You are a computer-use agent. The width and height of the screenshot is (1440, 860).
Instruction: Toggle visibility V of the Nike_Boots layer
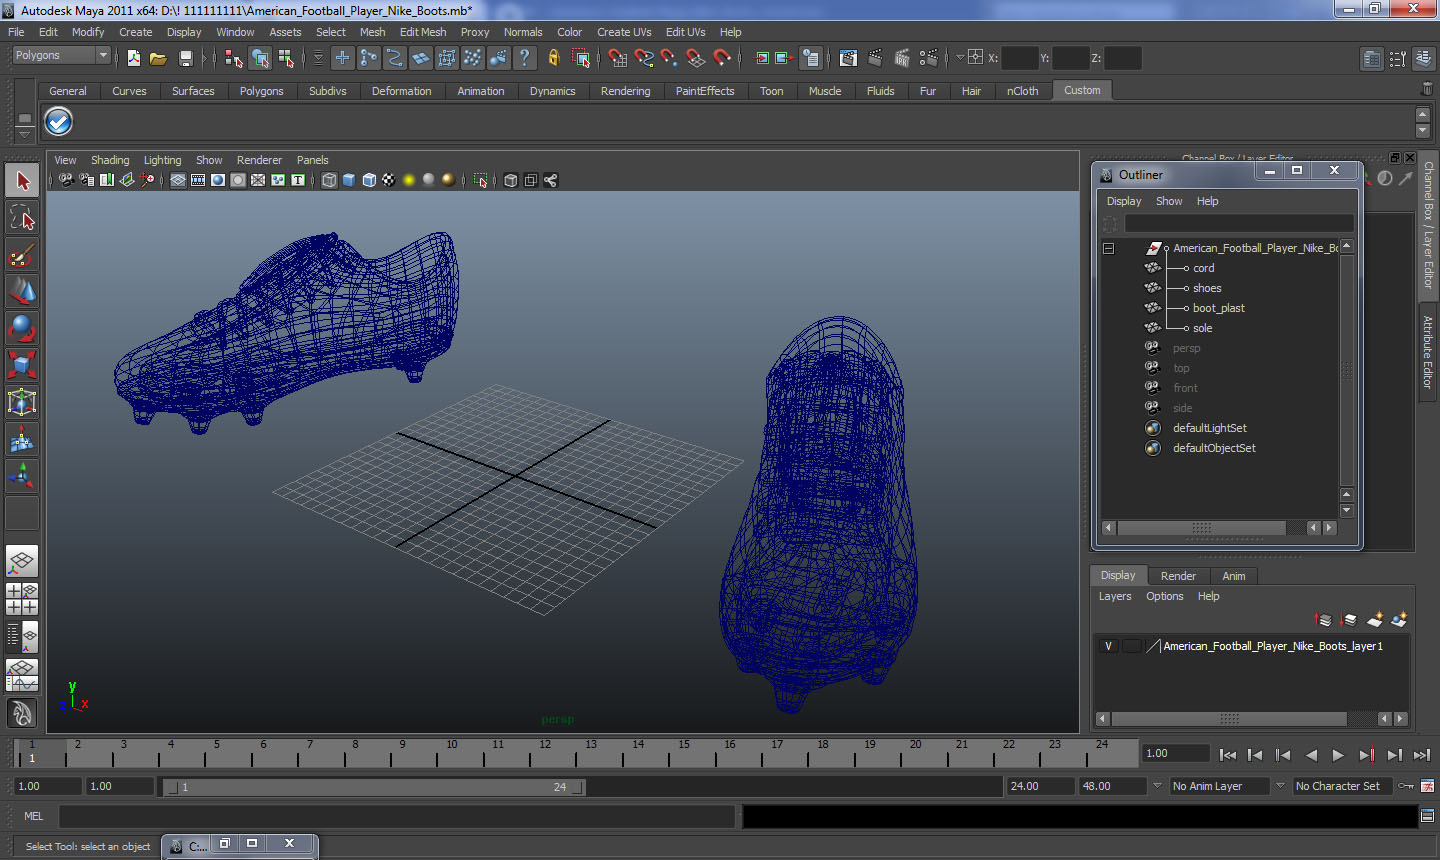click(x=1108, y=646)
